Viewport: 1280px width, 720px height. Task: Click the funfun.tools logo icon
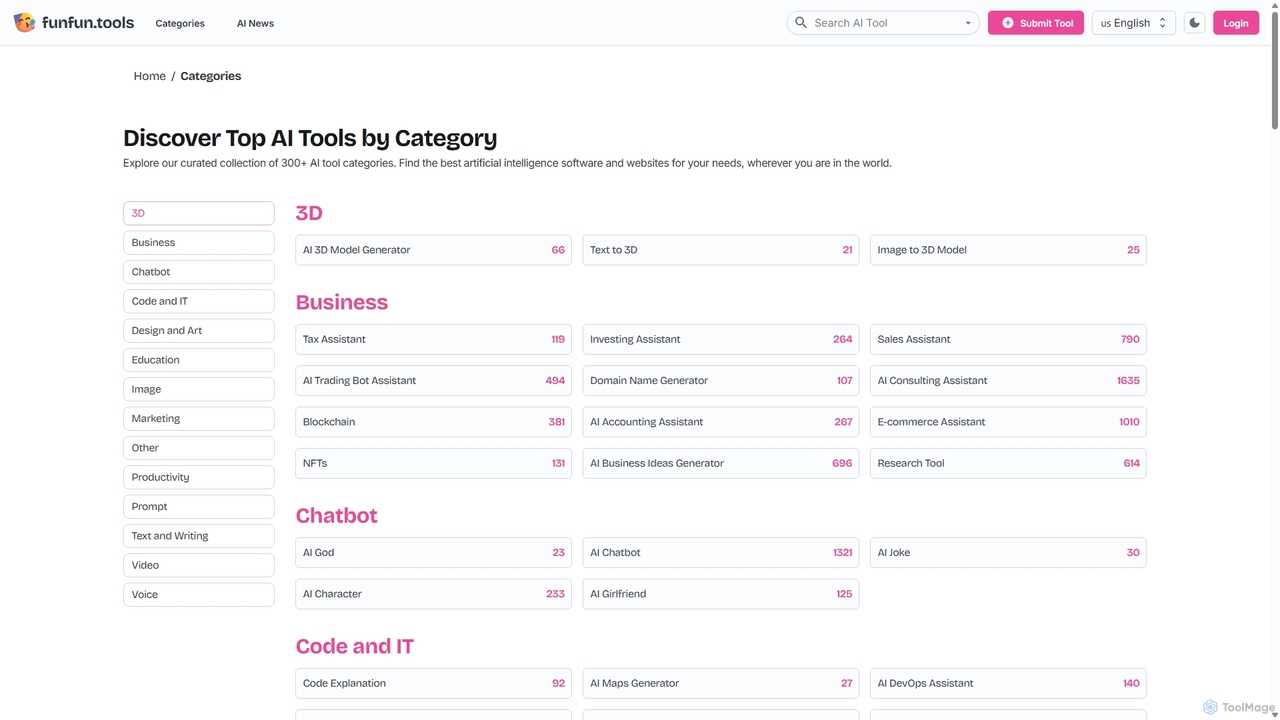[24, 22]
